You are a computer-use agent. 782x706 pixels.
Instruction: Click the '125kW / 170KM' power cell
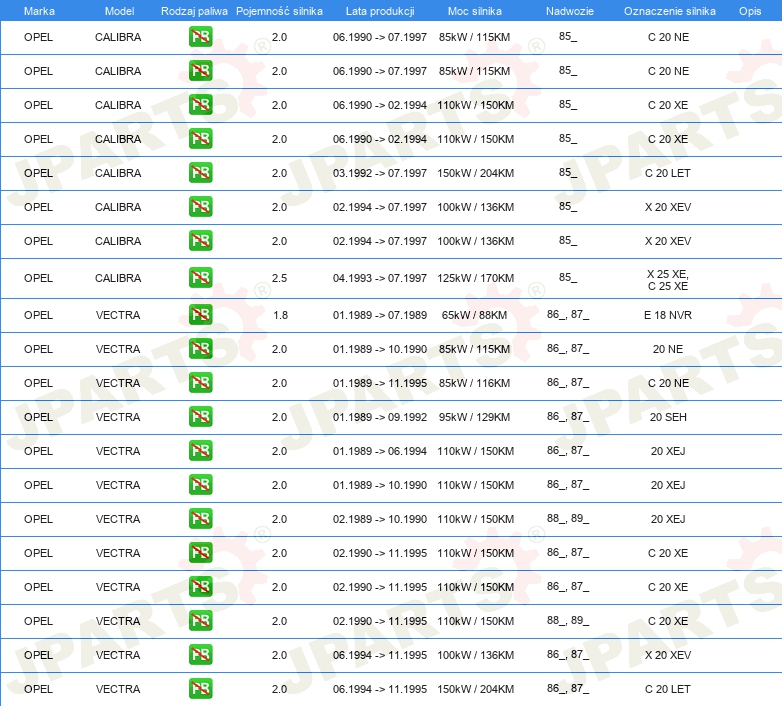click(x=475, y=278)
